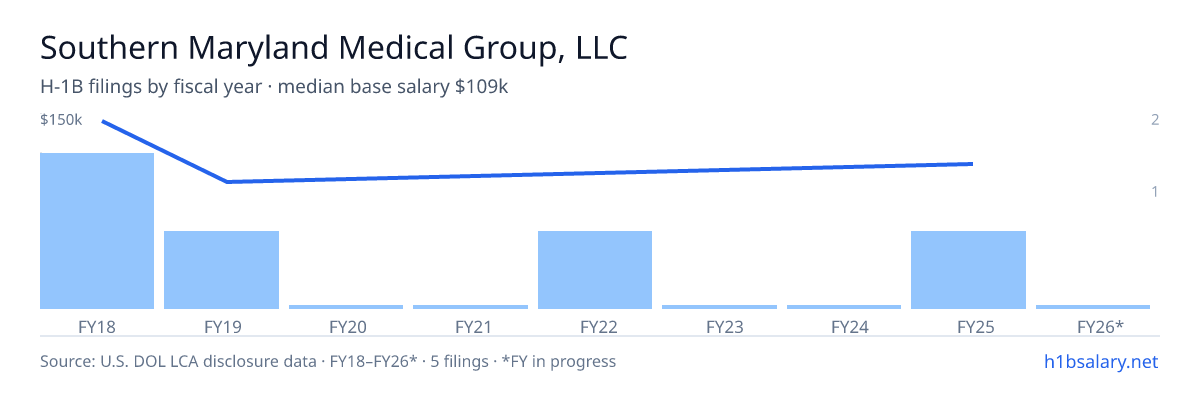Click the salary line's FY18 starting point
This screenshot has width=1200, height=400.
[x=102, y=122]
